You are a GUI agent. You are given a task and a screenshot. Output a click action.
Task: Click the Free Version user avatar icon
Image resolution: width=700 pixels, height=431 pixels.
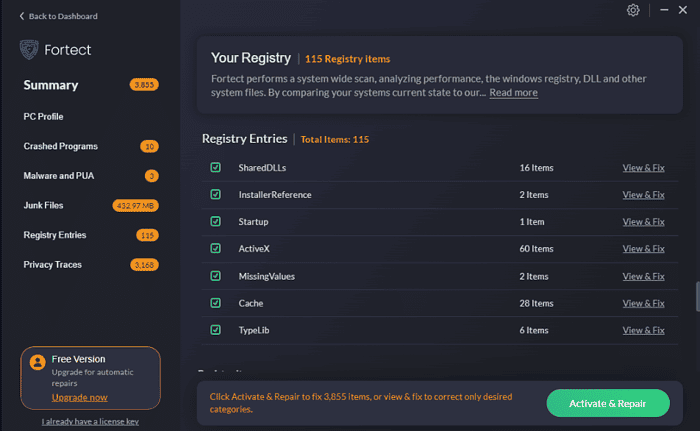(37, 362)
